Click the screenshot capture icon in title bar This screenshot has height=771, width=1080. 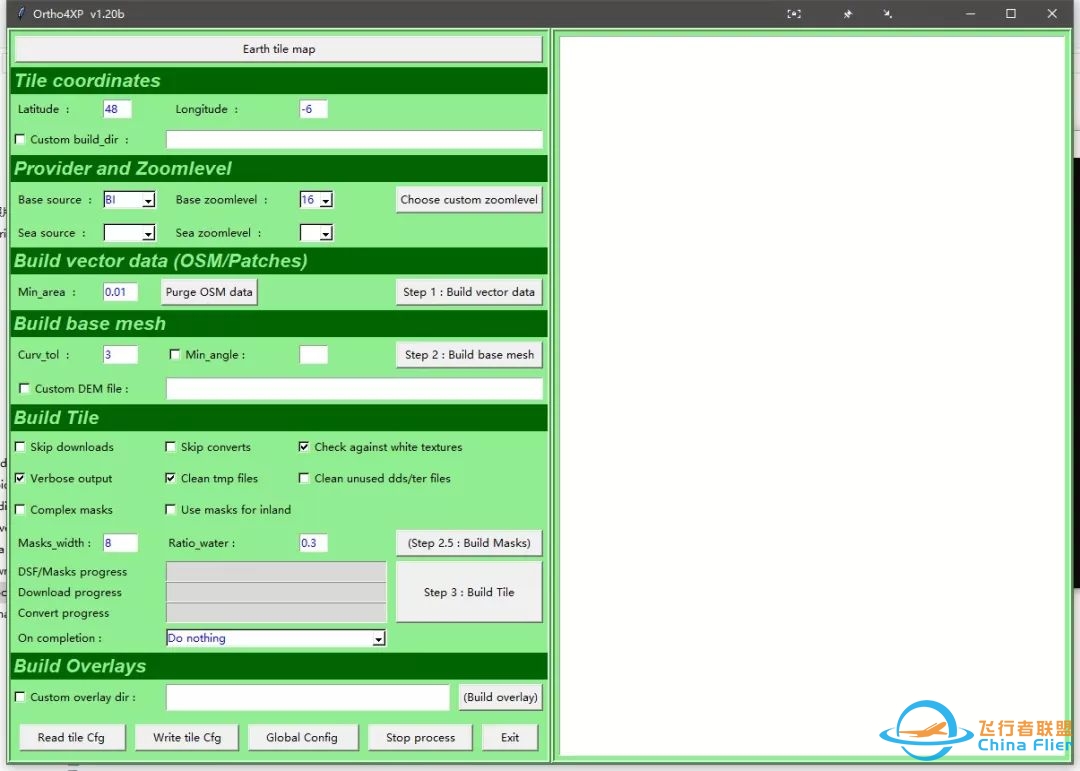794,14
